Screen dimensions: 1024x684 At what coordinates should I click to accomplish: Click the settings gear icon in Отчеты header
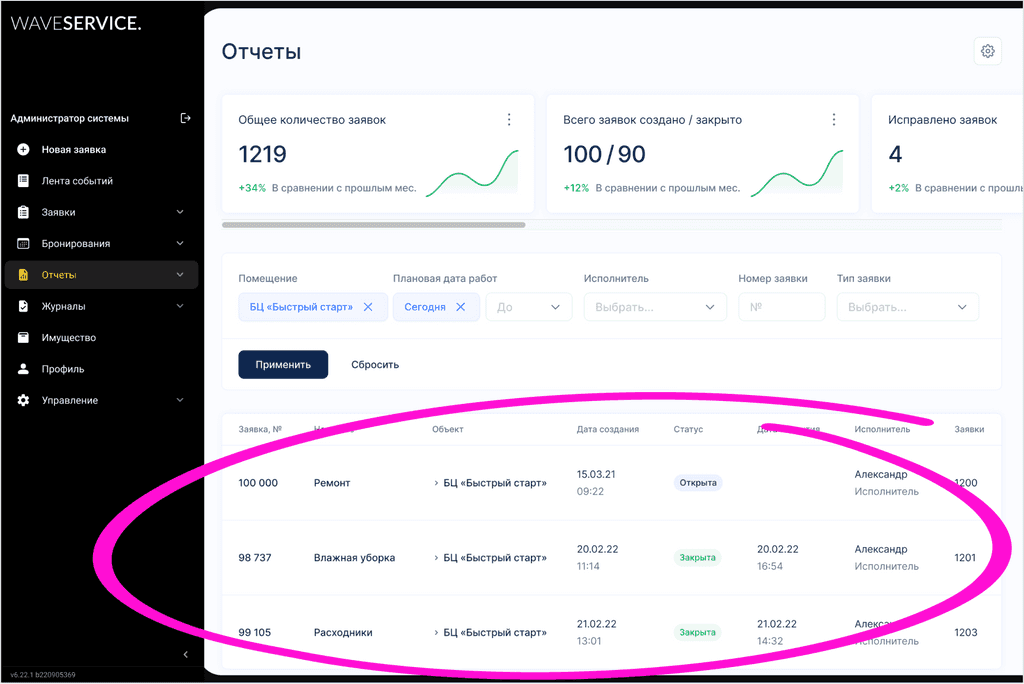(987, 51)
